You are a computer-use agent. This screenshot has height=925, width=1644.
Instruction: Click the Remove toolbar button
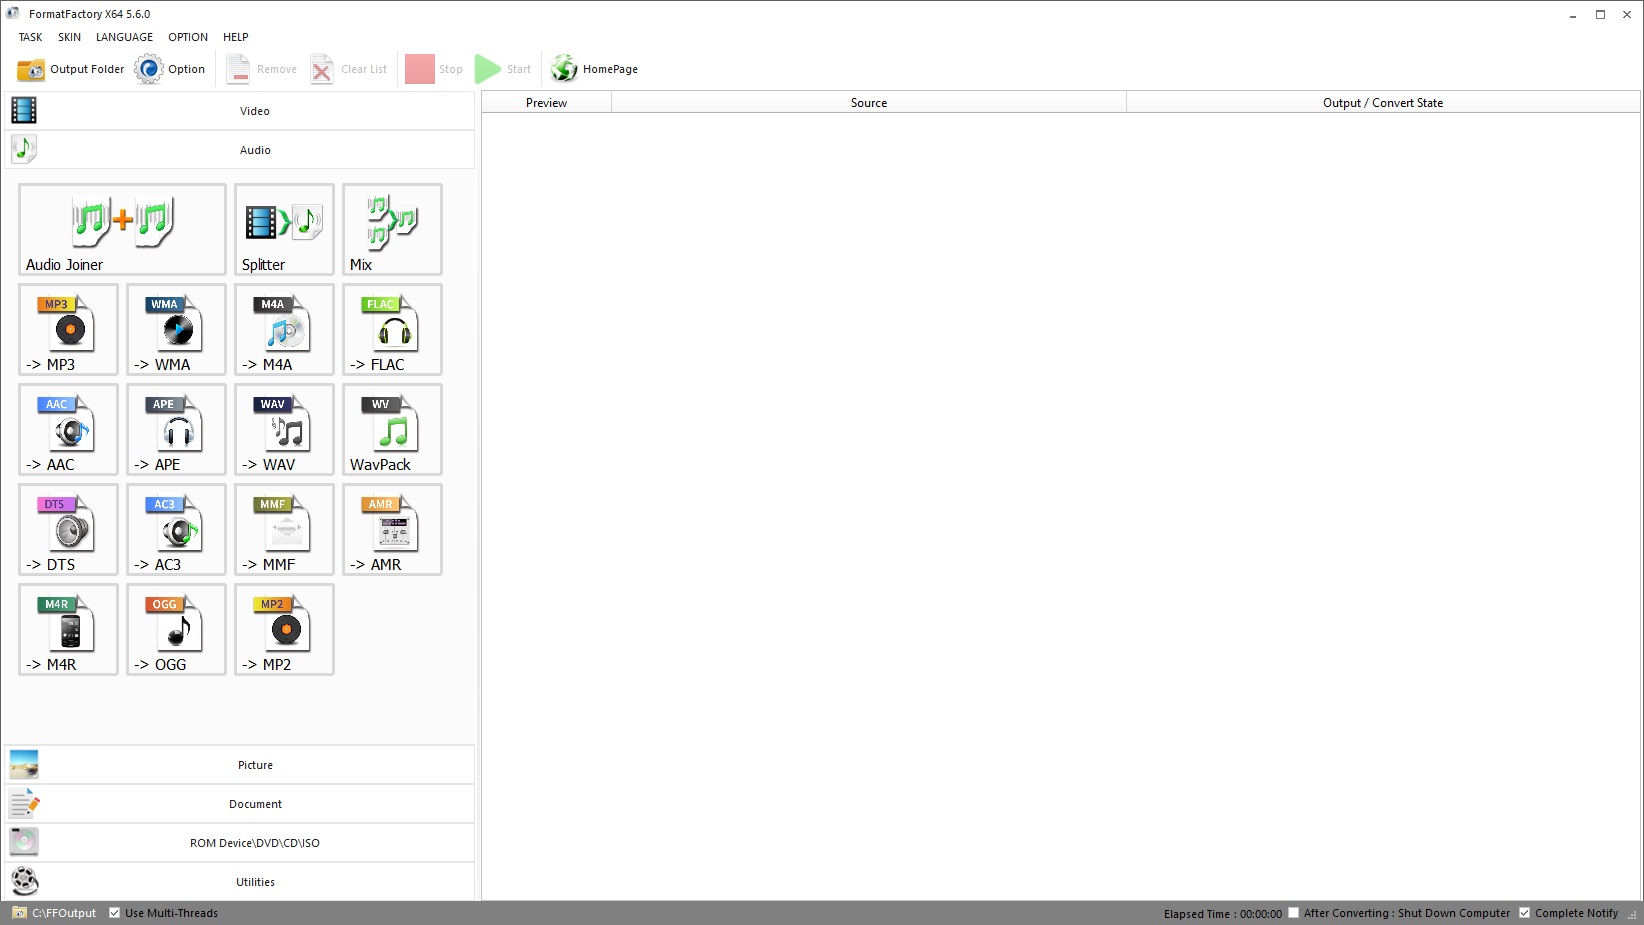262,69
